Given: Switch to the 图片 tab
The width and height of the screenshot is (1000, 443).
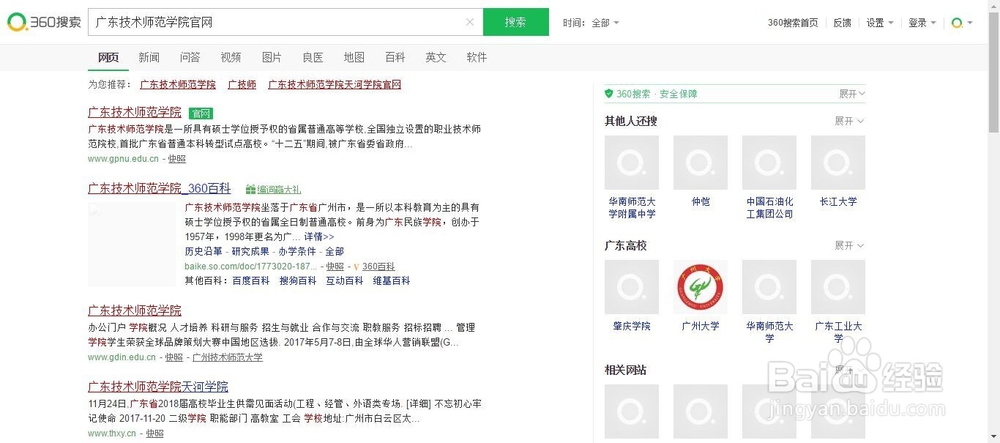Looking at the screenshot, I should click(x=272, y=57).
